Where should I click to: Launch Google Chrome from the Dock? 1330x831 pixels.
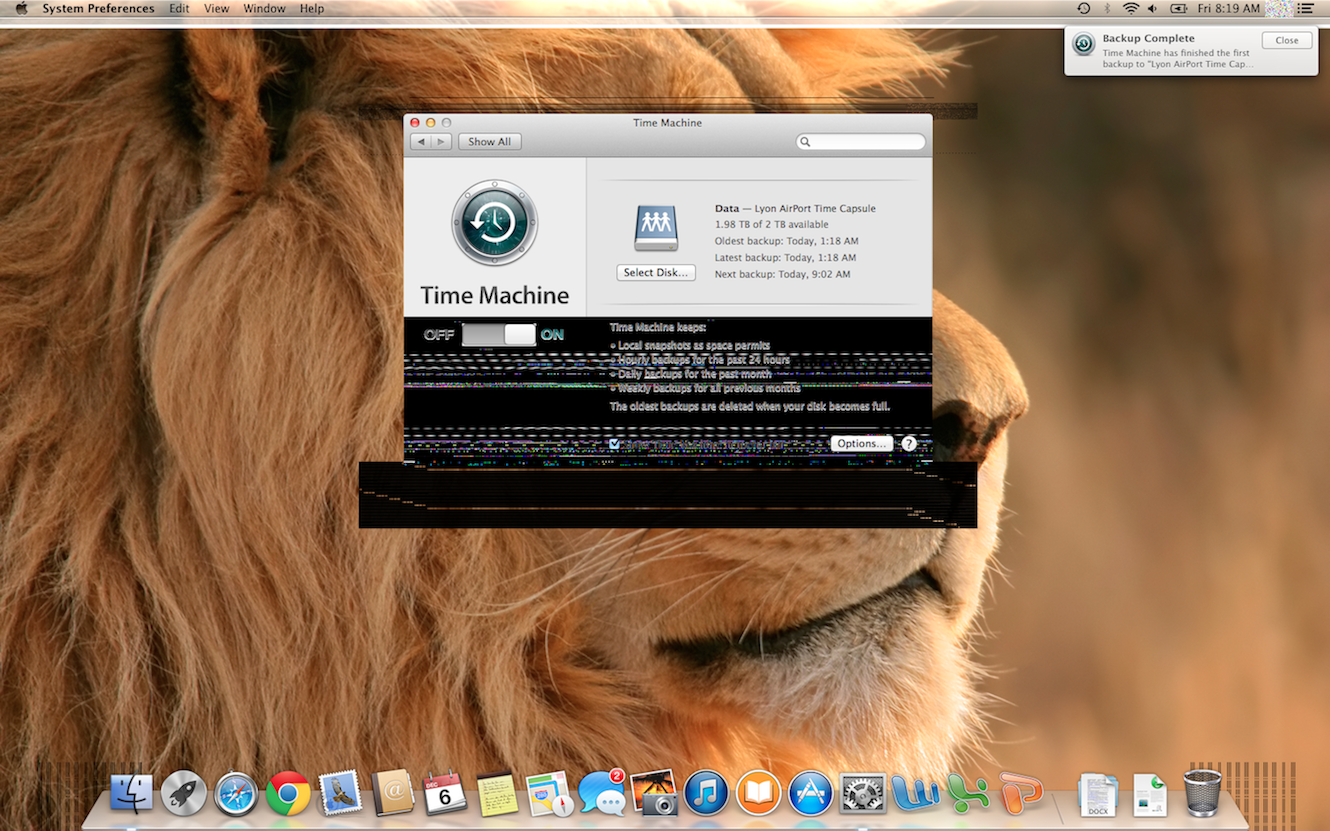(x=288, y=793)
